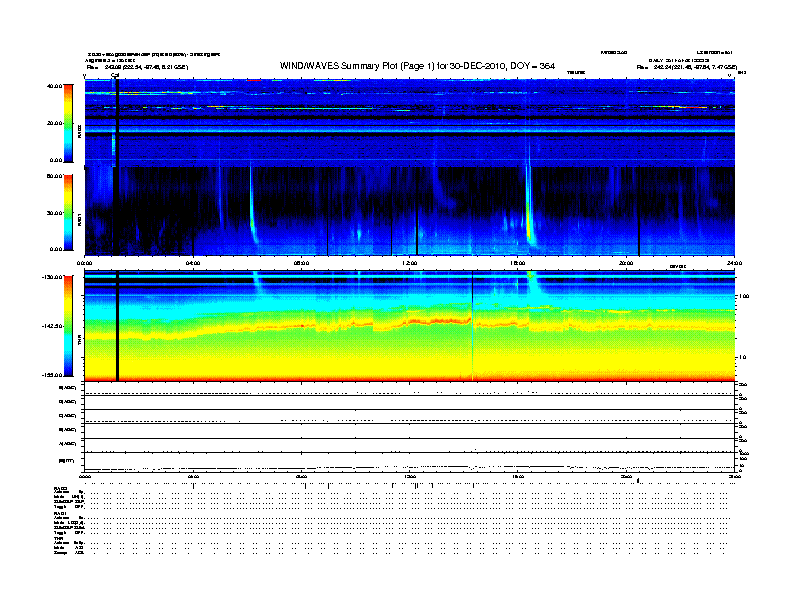The width and height of the screenshot is (792, 612).
Task: Click the black calibration stripe in the TNR panel
Action: pyautogui.click(x=117, y=326)
